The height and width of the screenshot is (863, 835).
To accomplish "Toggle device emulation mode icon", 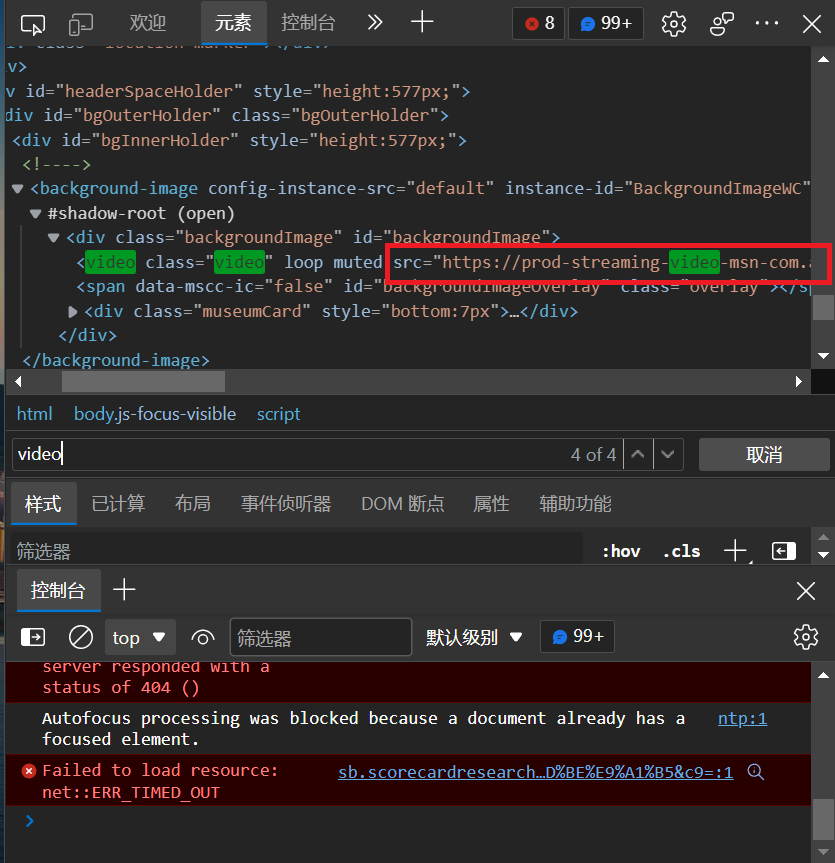I will tap(81, 24).
